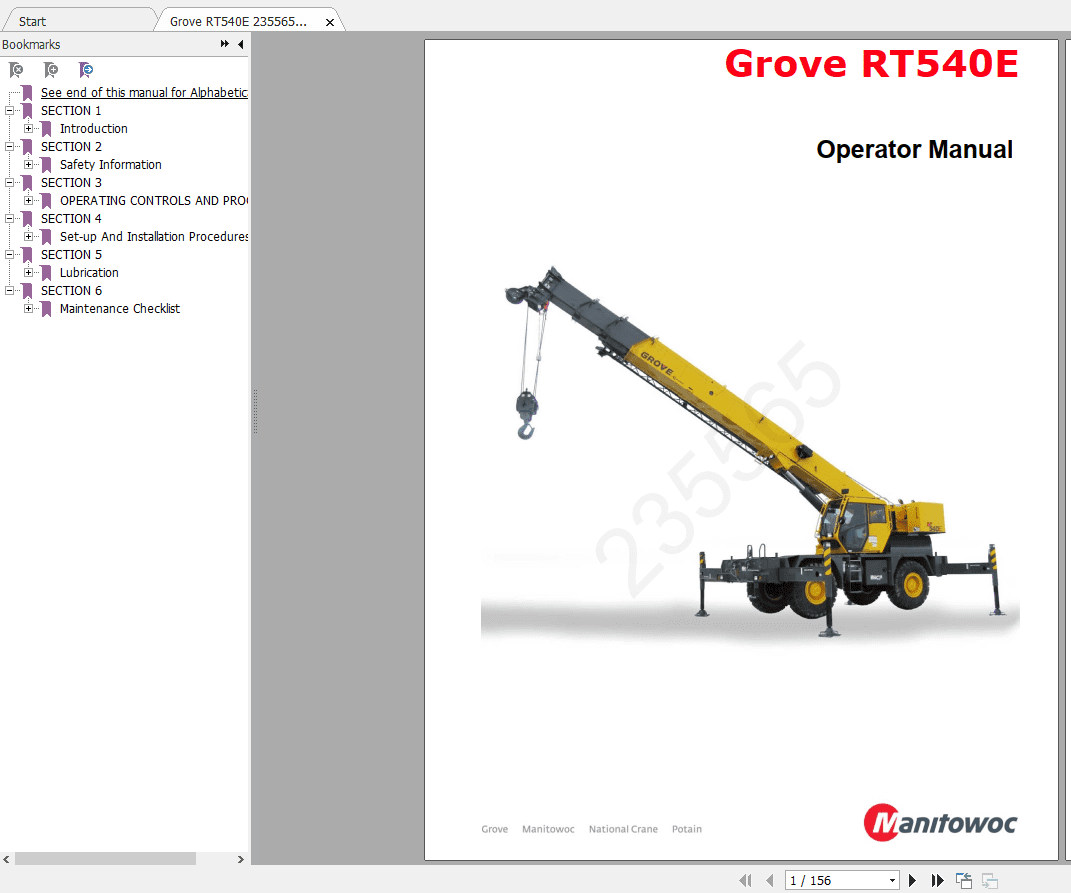Go forward to the next view

click(988, 880)
